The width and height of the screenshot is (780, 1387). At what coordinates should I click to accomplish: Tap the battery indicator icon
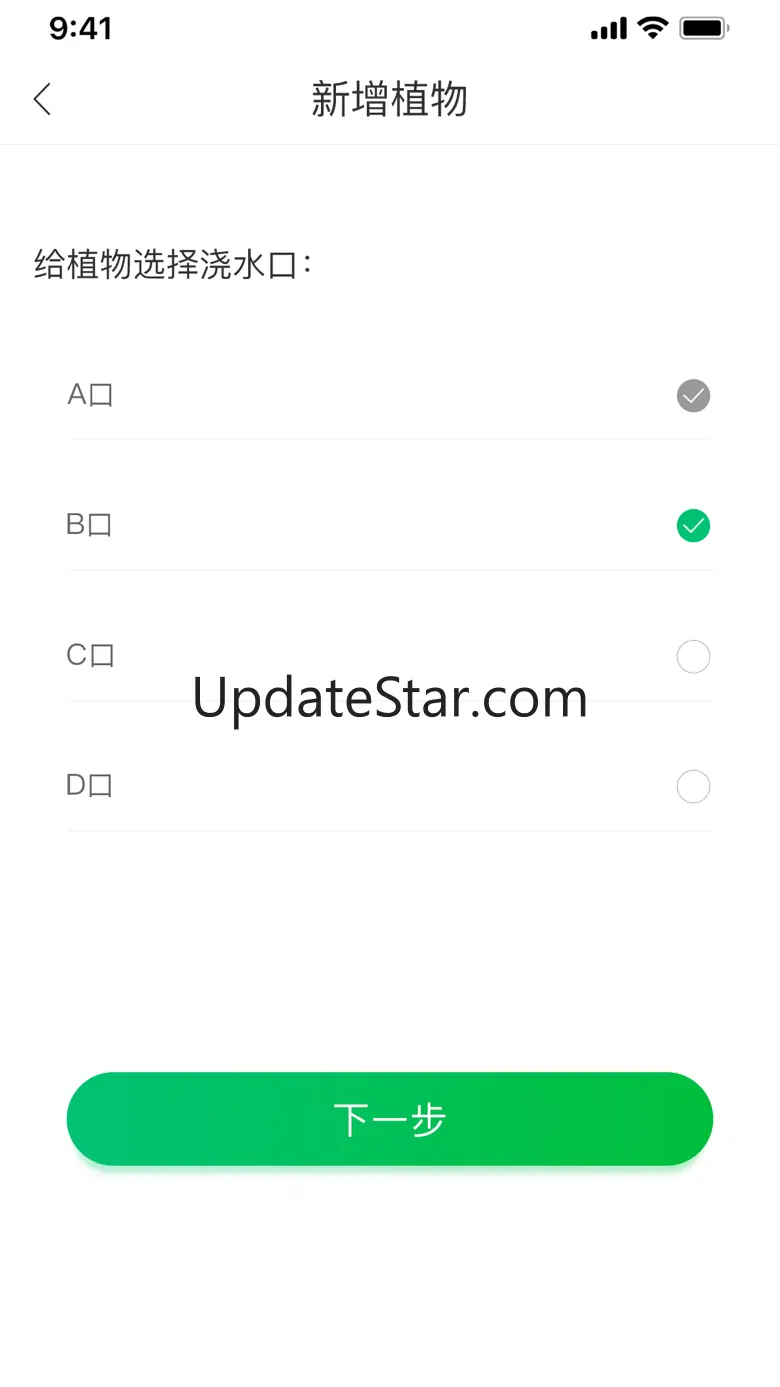[x=704, y=28]
